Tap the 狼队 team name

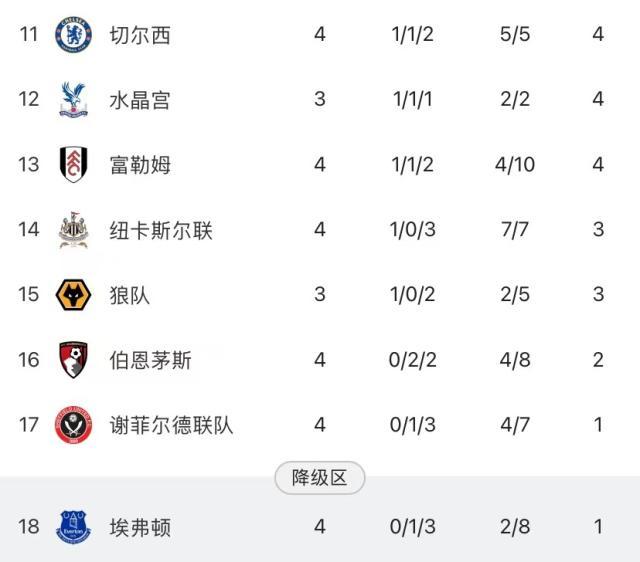coord(130,295)
